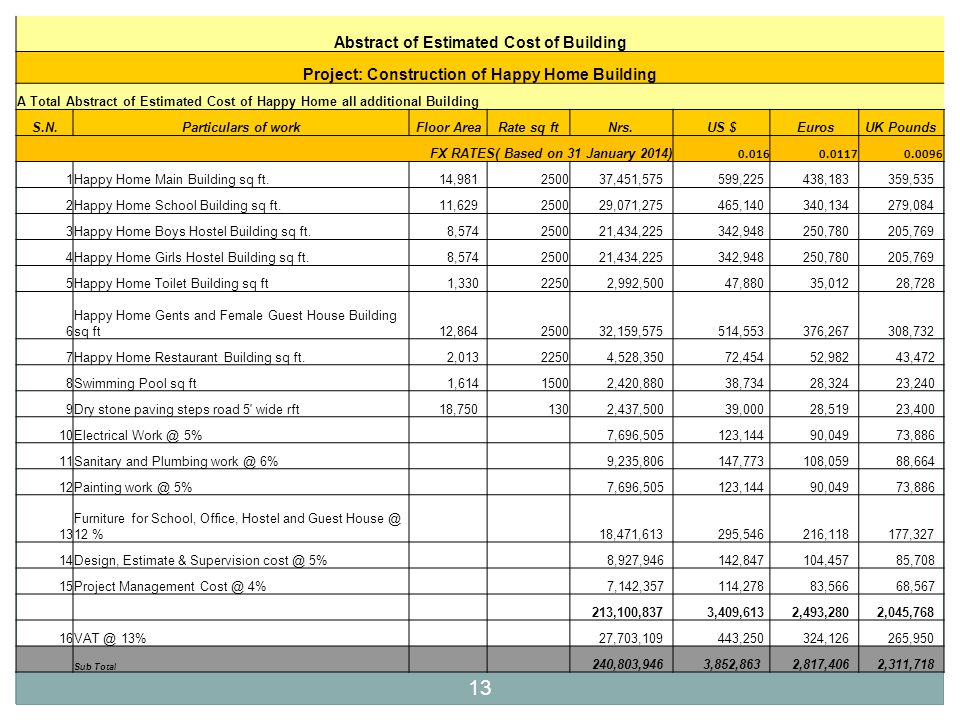Click 'Electrical Work @ 5%' row label

138,435
